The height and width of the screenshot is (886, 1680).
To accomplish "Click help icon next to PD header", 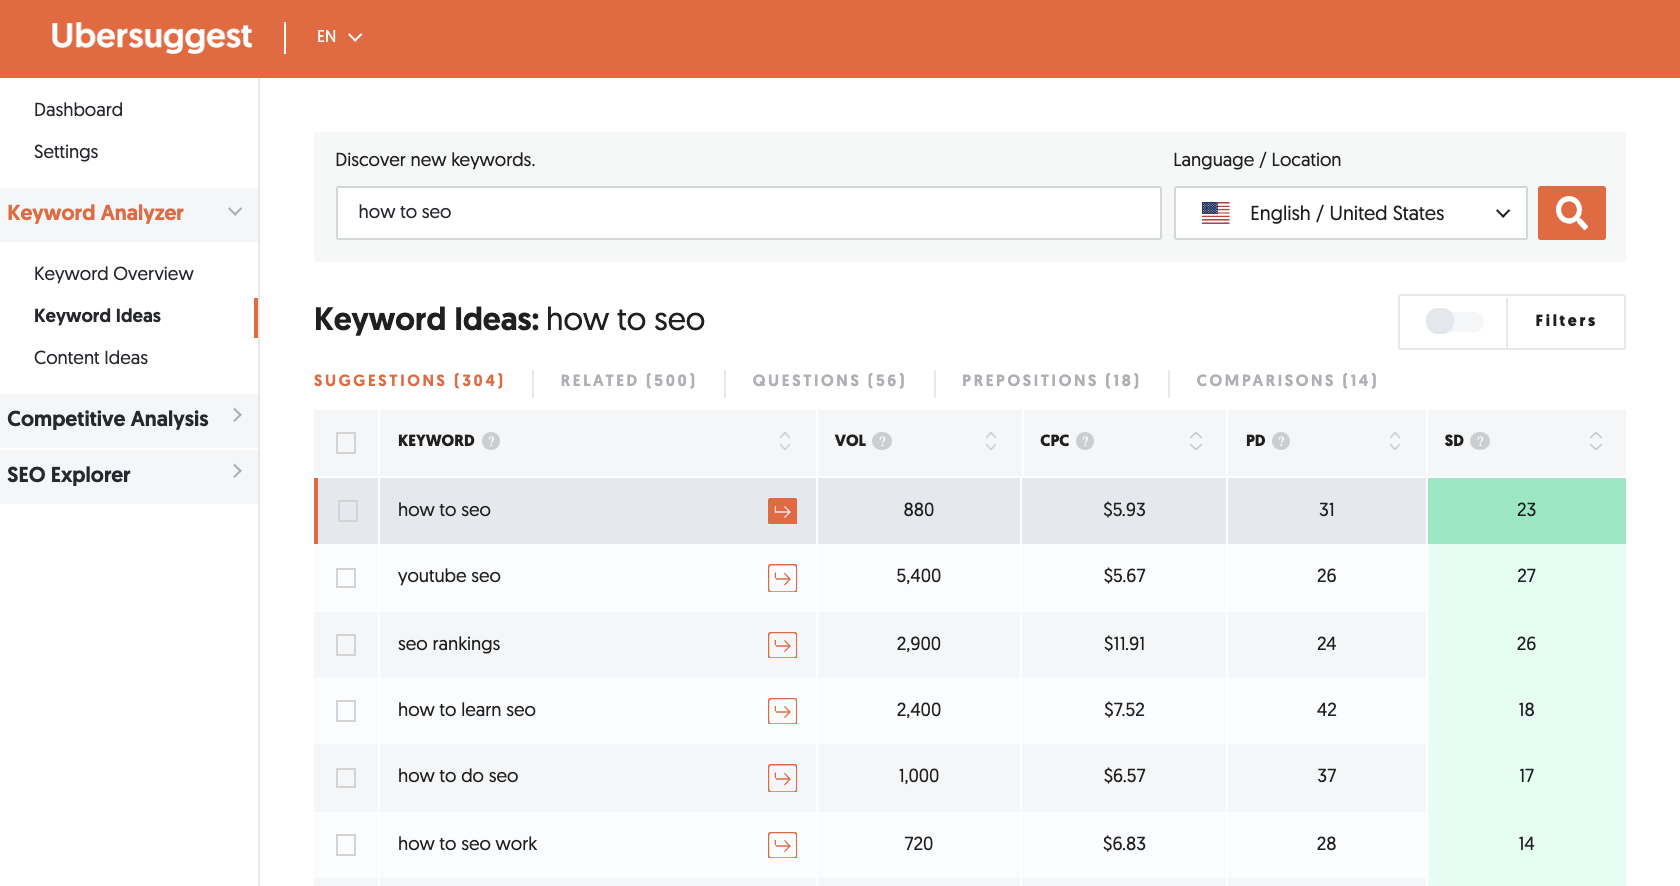I will (x=1281, y=441).
